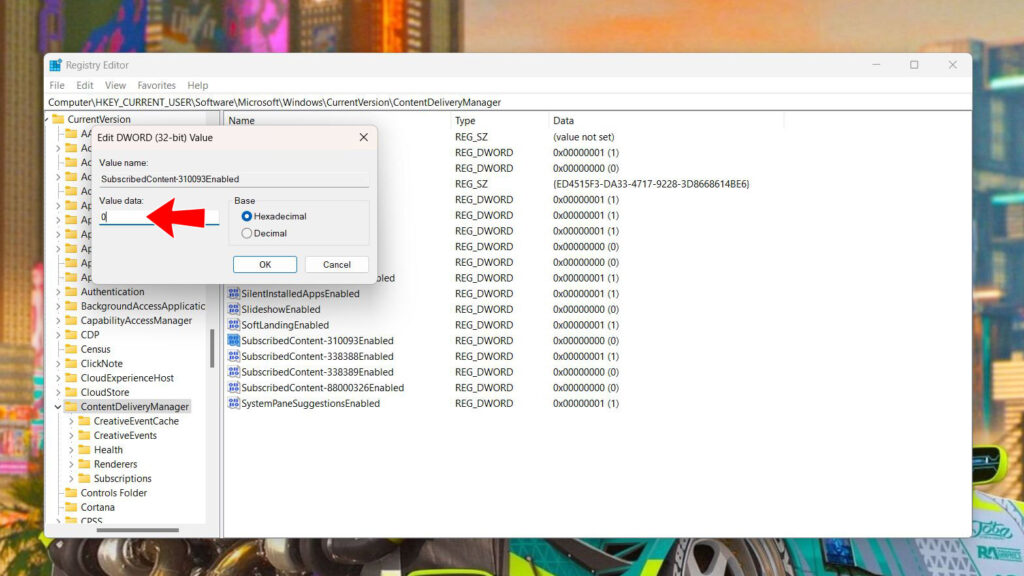1024x576 pixels.
Task: Click the Registry Editor app icon in title bar
Action: click(x=56, y=65)
